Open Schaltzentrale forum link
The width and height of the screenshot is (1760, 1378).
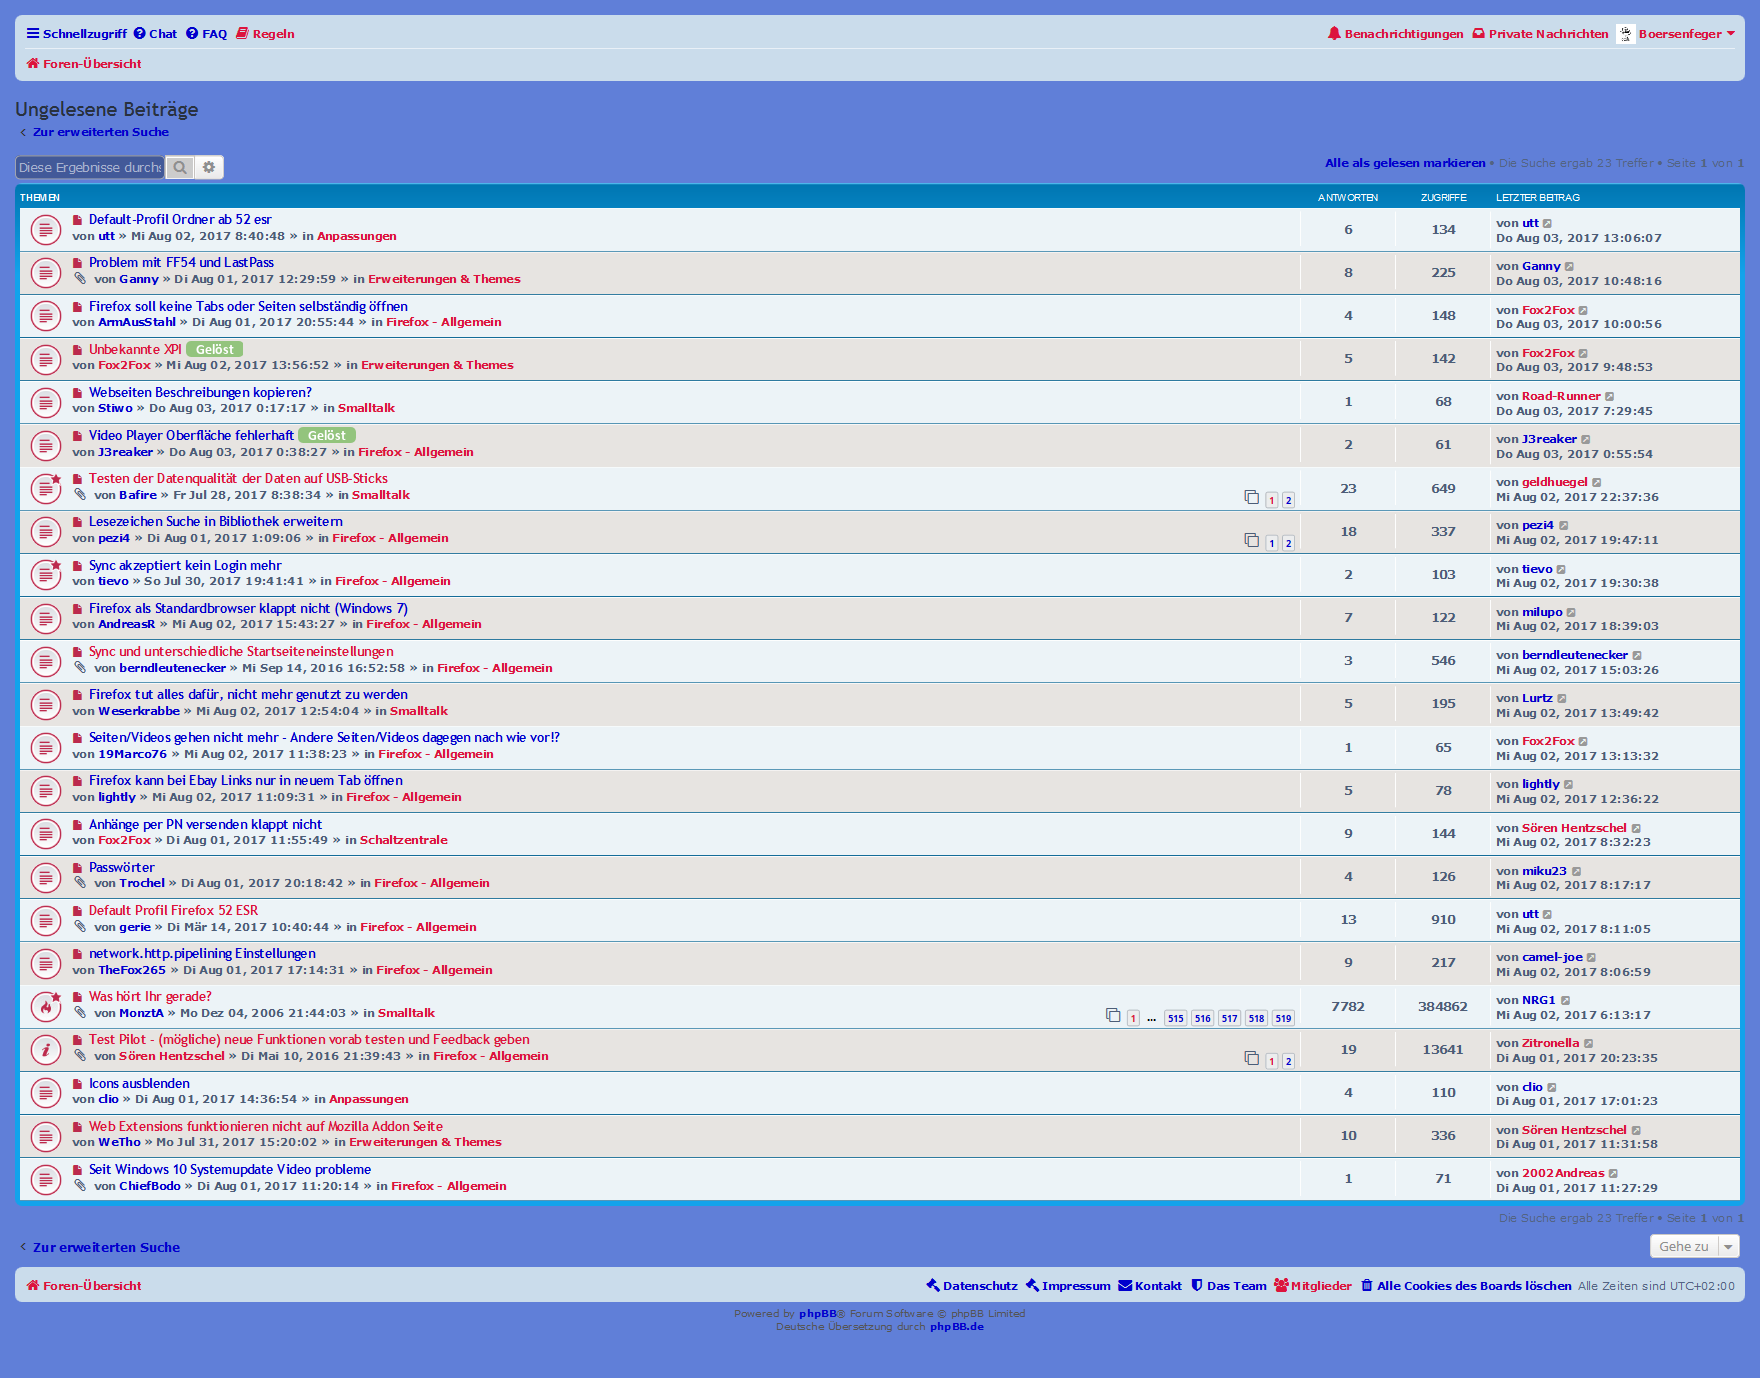pos(404,840)
